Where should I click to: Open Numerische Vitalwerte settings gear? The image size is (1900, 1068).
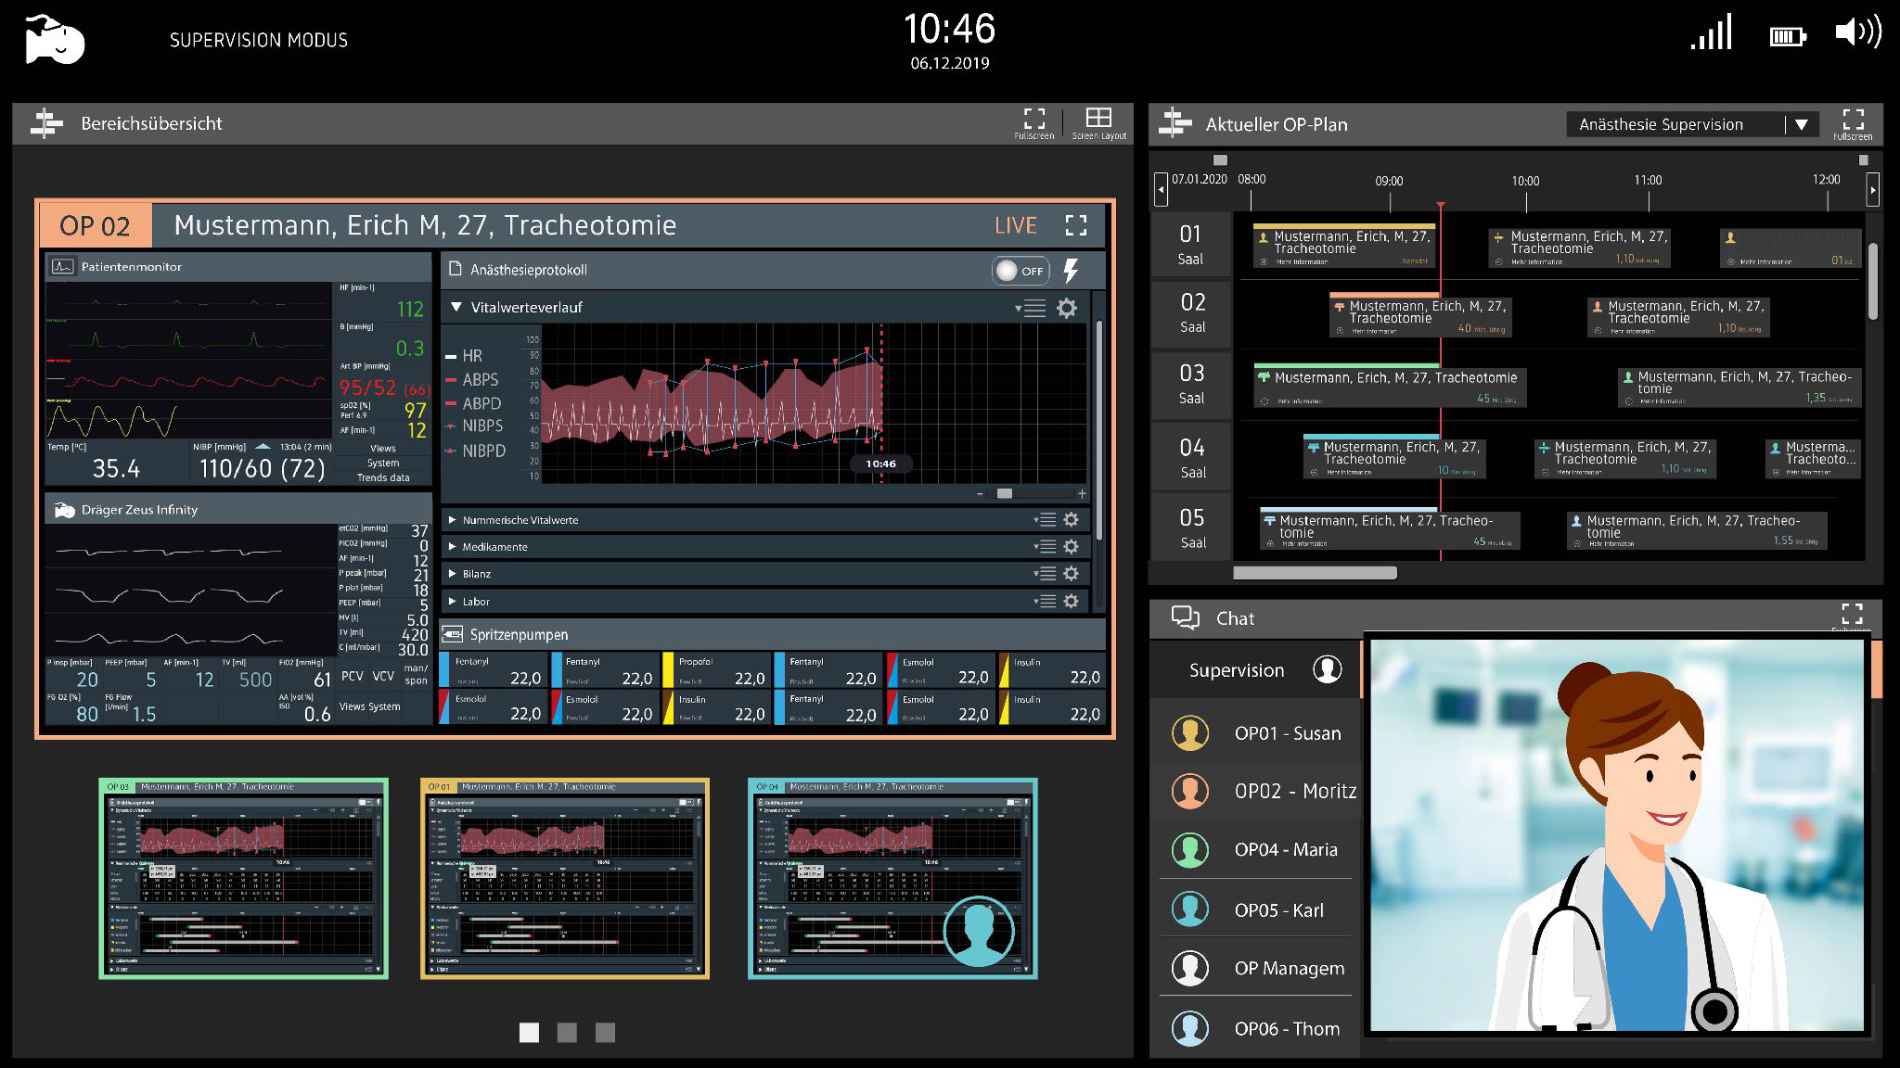point(1071,520)
